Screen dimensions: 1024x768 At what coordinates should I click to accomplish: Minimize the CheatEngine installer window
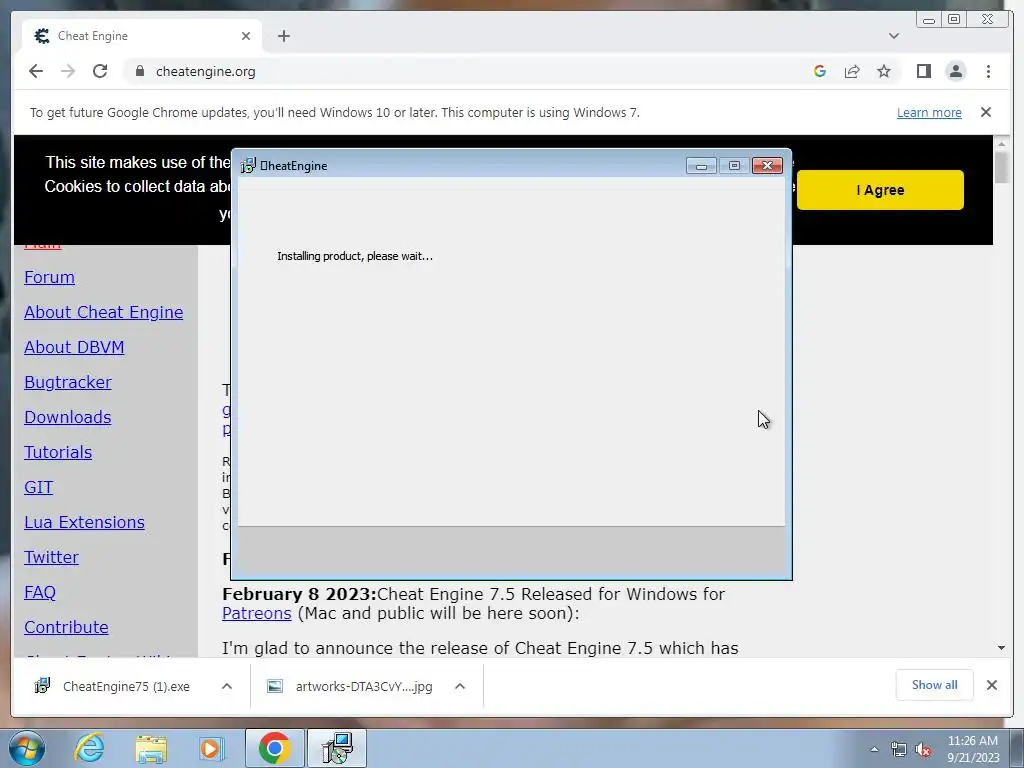tap(701, 166)
